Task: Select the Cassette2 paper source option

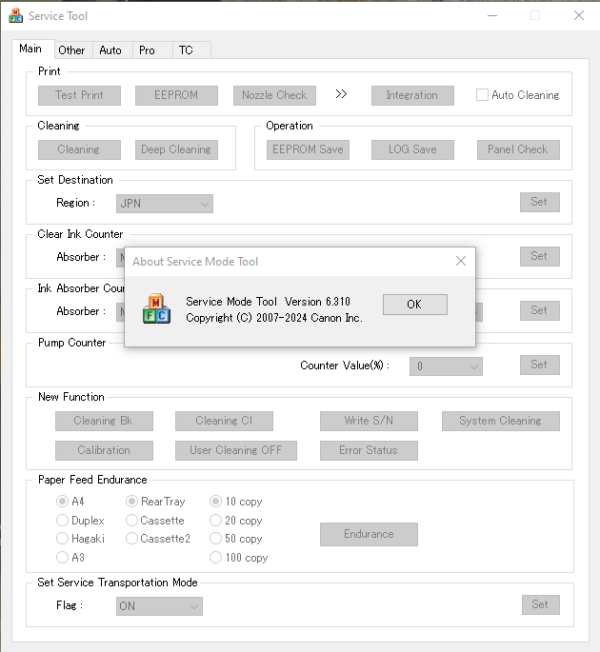Action: tap(131, 538)
